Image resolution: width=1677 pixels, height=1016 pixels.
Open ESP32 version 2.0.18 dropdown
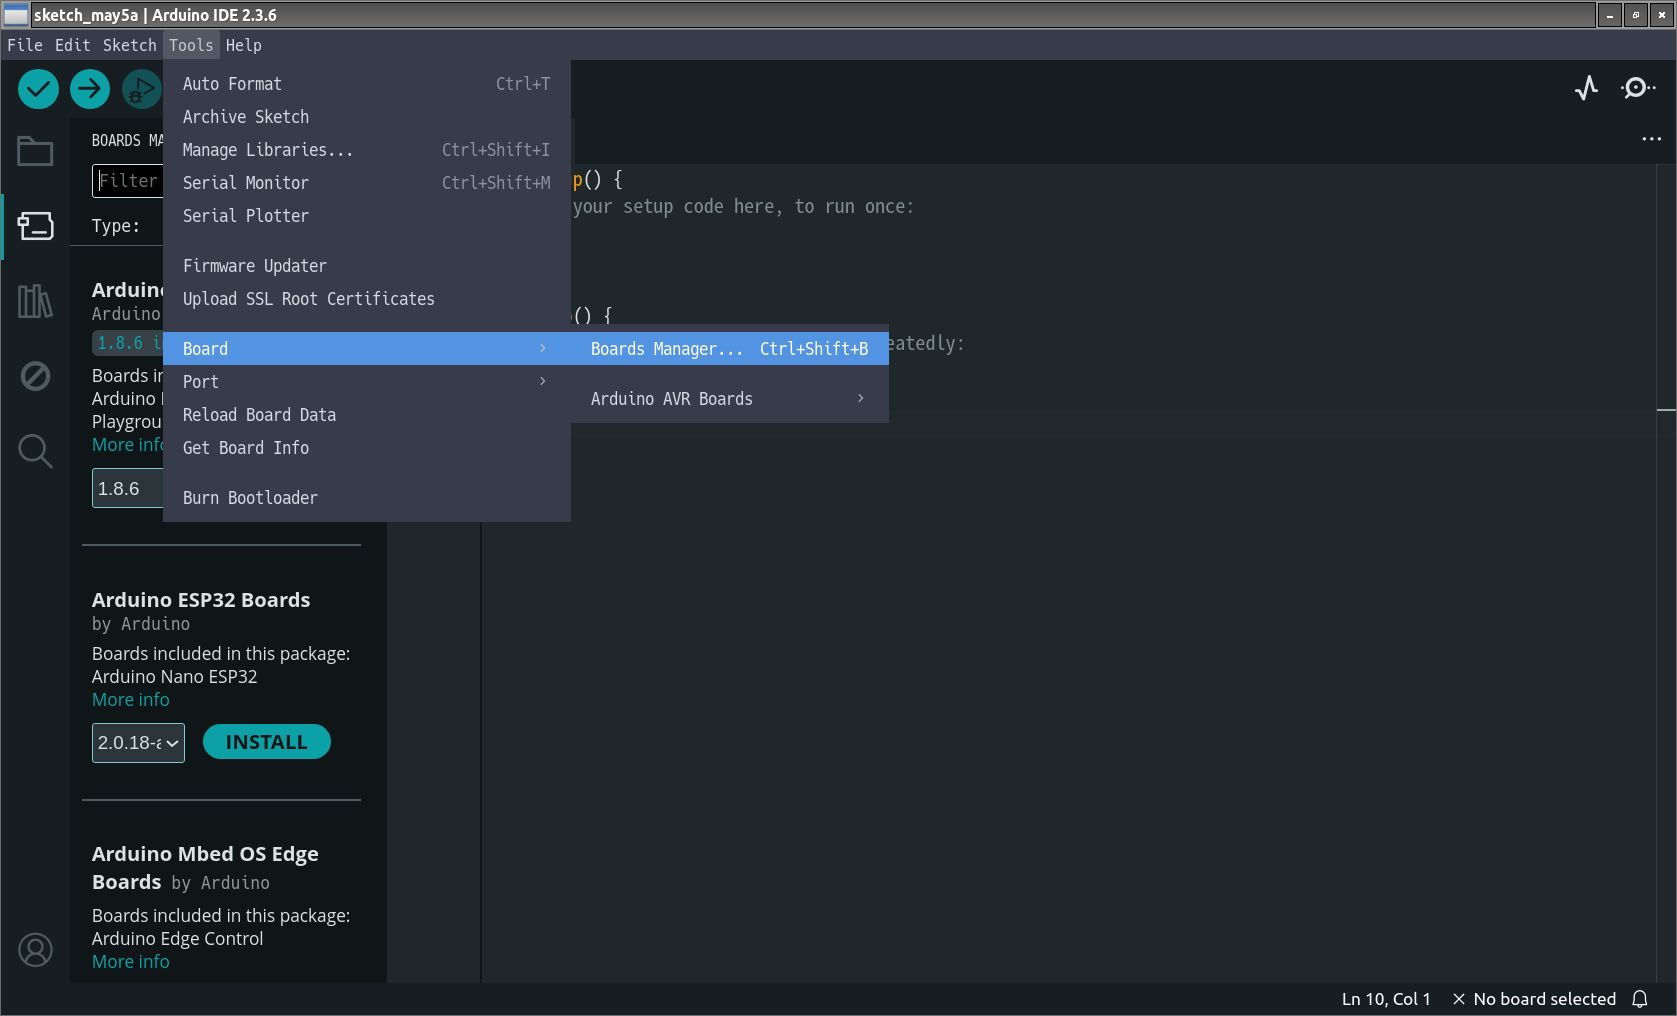coord(138,743)
